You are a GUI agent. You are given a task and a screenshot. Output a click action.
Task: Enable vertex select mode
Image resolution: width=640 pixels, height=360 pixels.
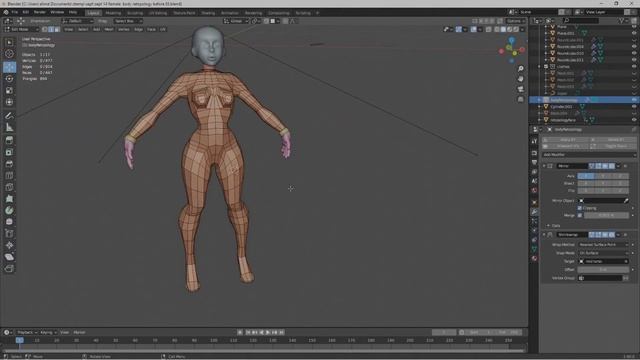pyautogui.click(x=45, y=29)
